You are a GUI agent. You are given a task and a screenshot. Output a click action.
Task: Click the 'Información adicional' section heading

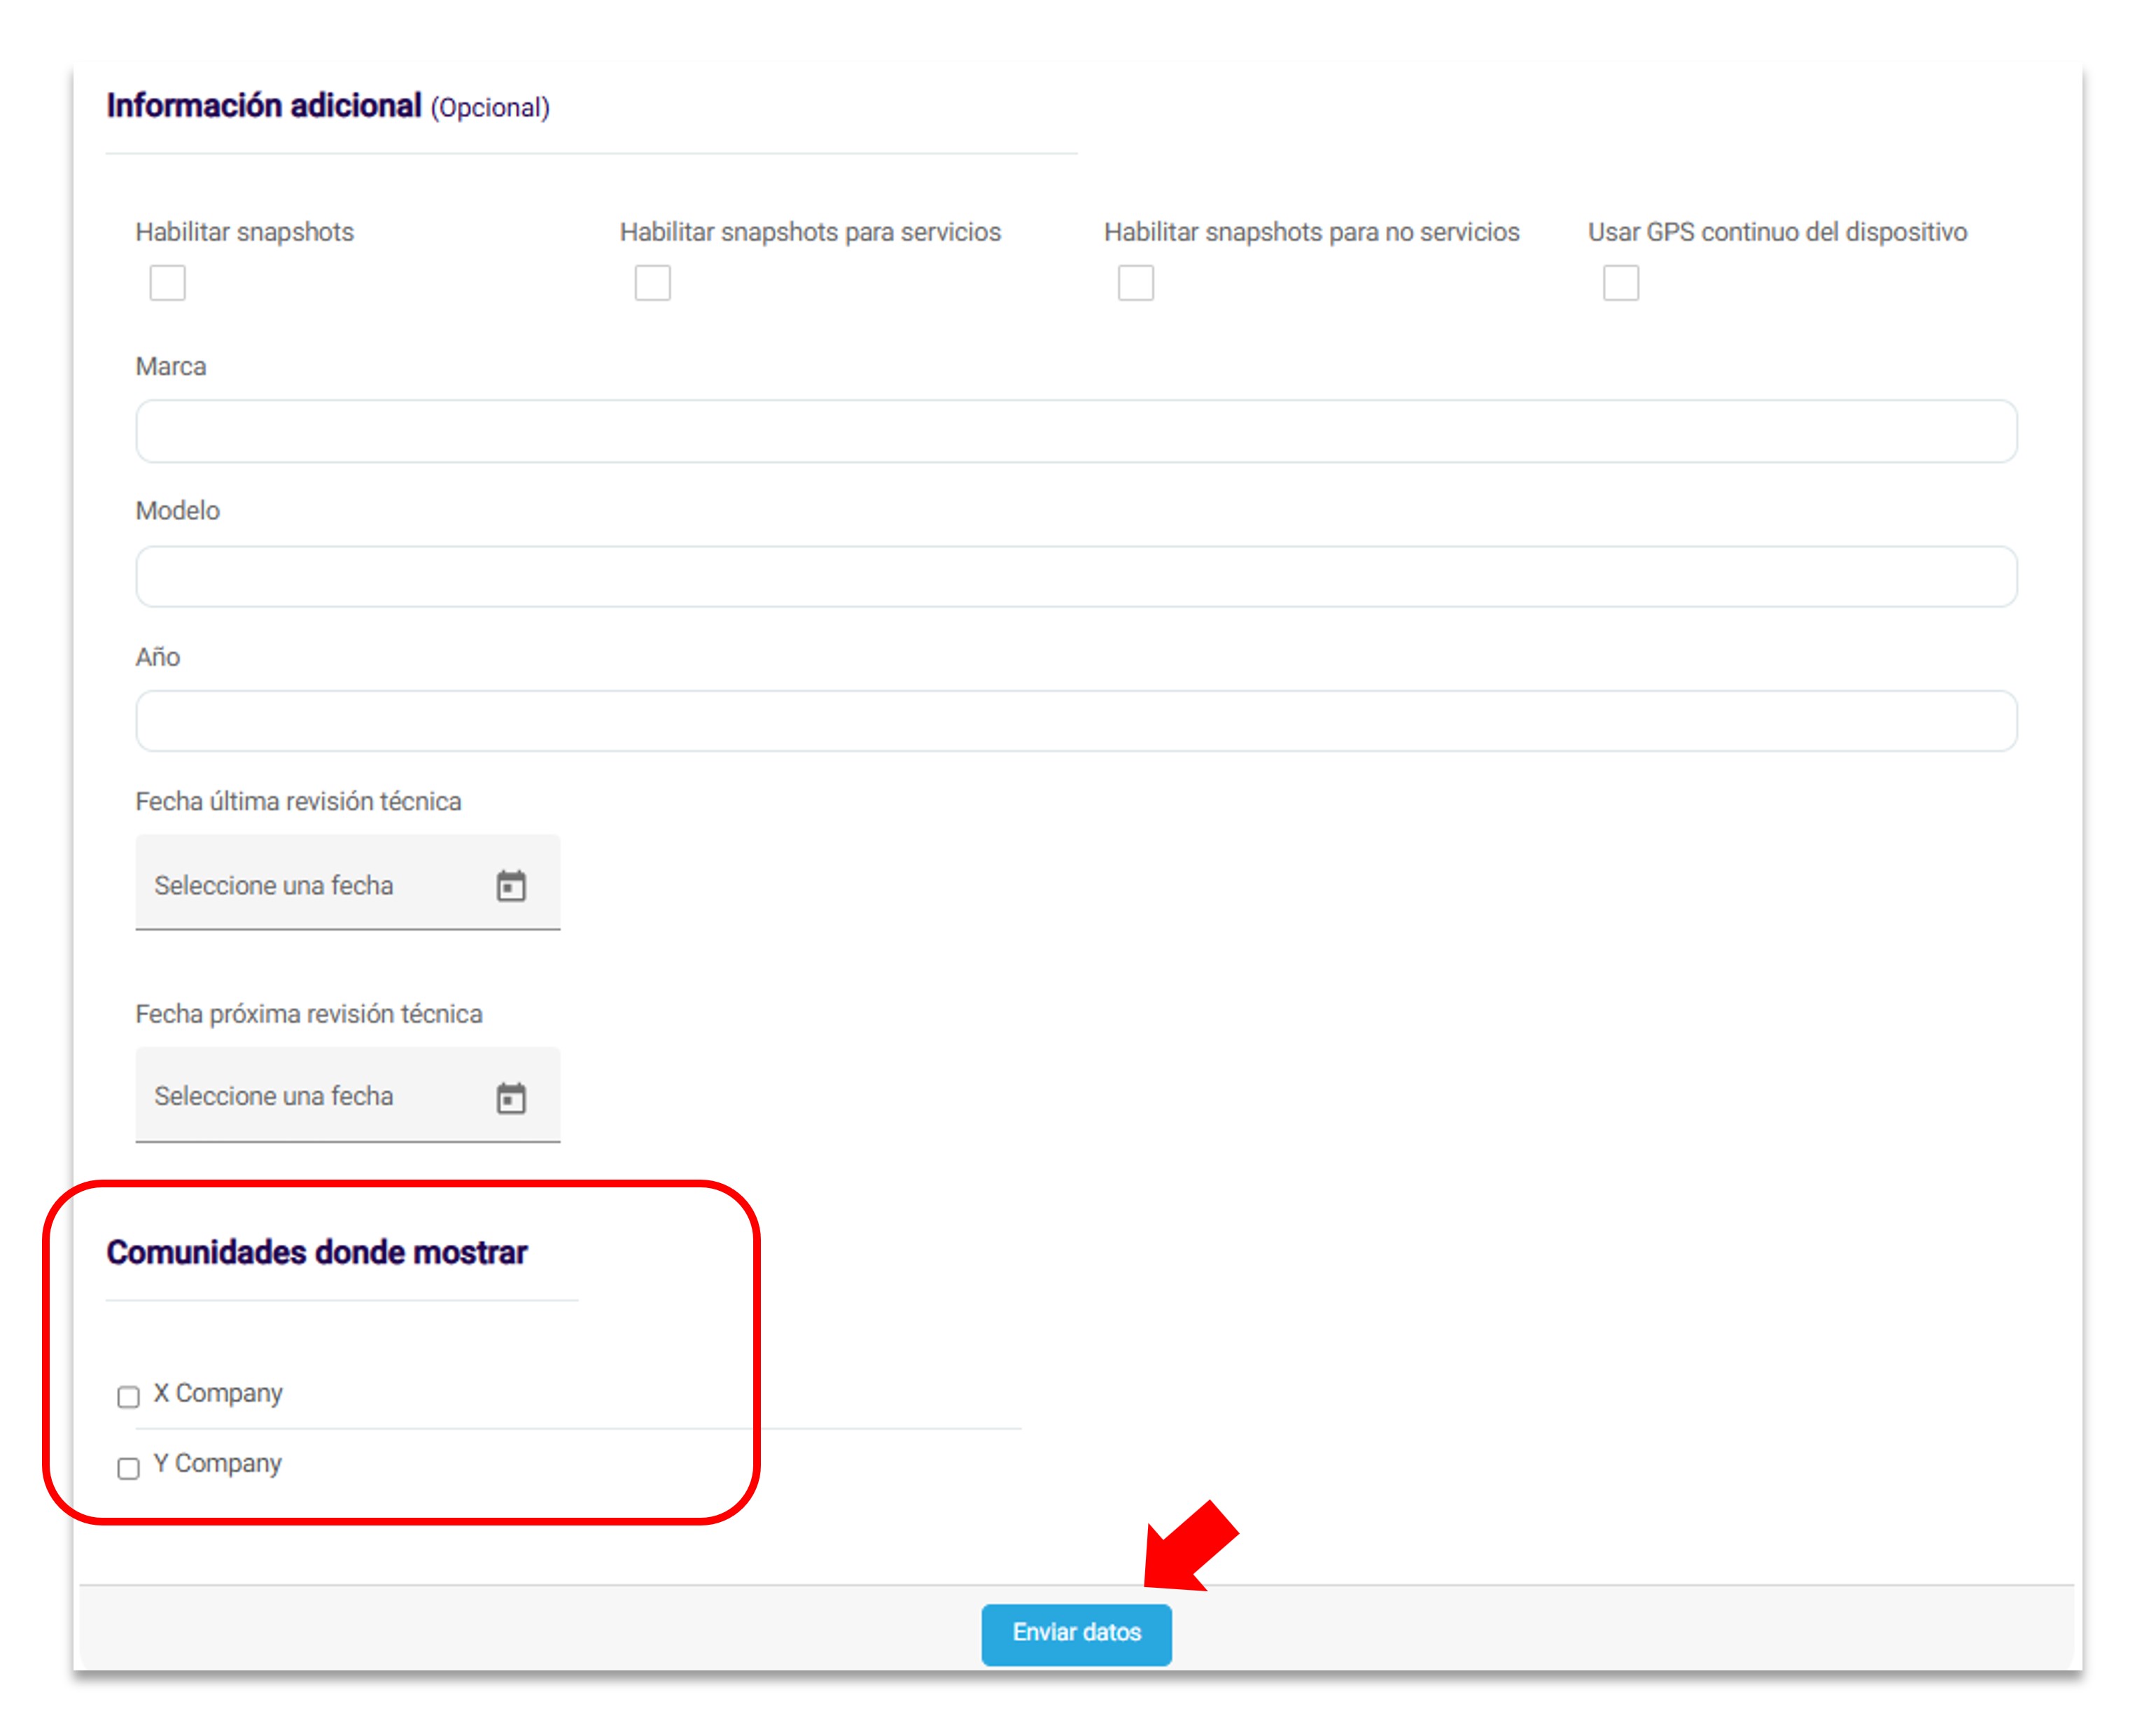264,106
